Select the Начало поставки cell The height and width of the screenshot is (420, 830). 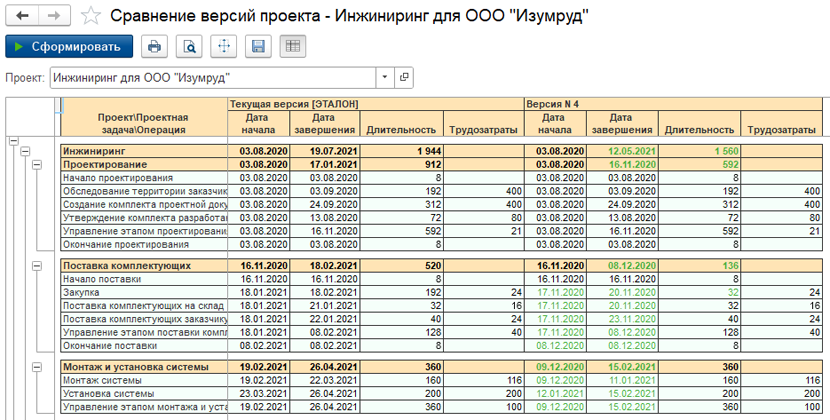click(144, 279)
